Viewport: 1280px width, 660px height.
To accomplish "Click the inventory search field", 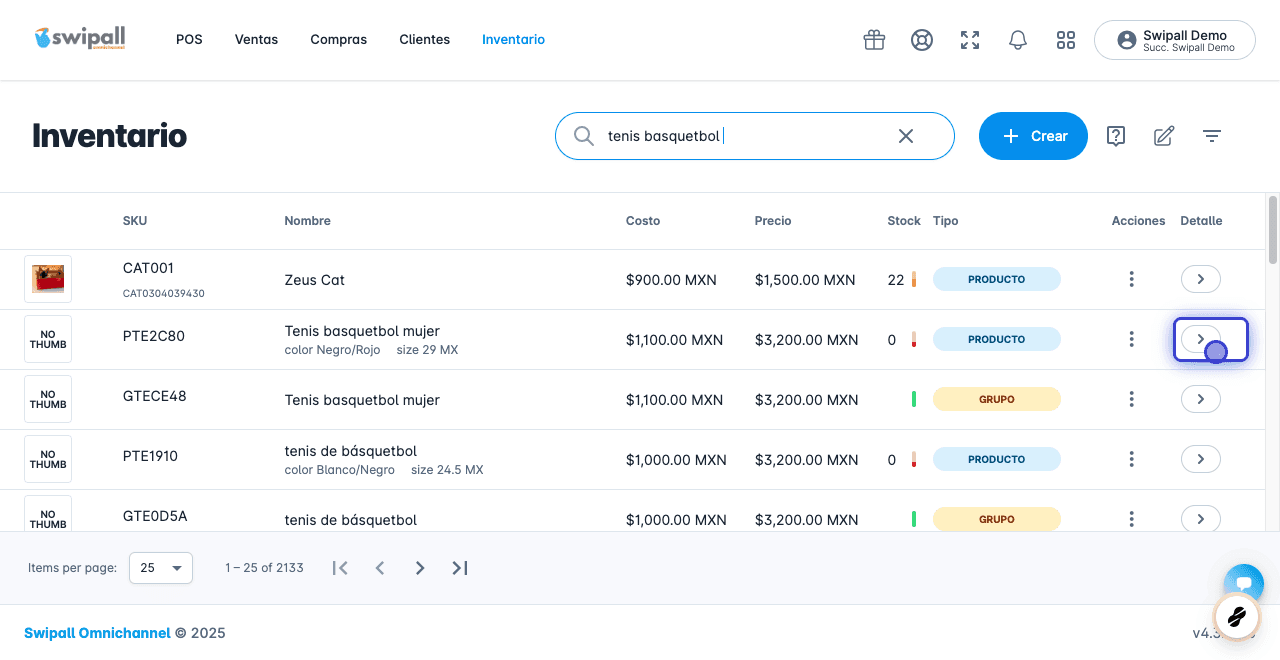I will coord(755,136).
